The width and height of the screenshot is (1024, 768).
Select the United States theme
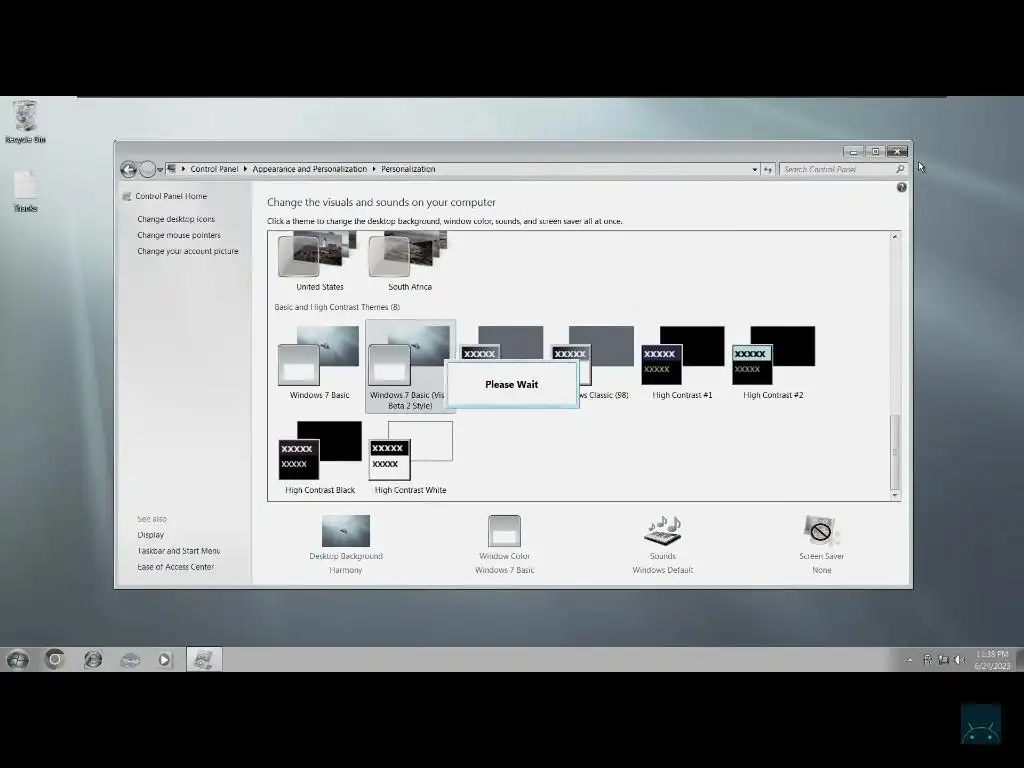click(319, 261)
